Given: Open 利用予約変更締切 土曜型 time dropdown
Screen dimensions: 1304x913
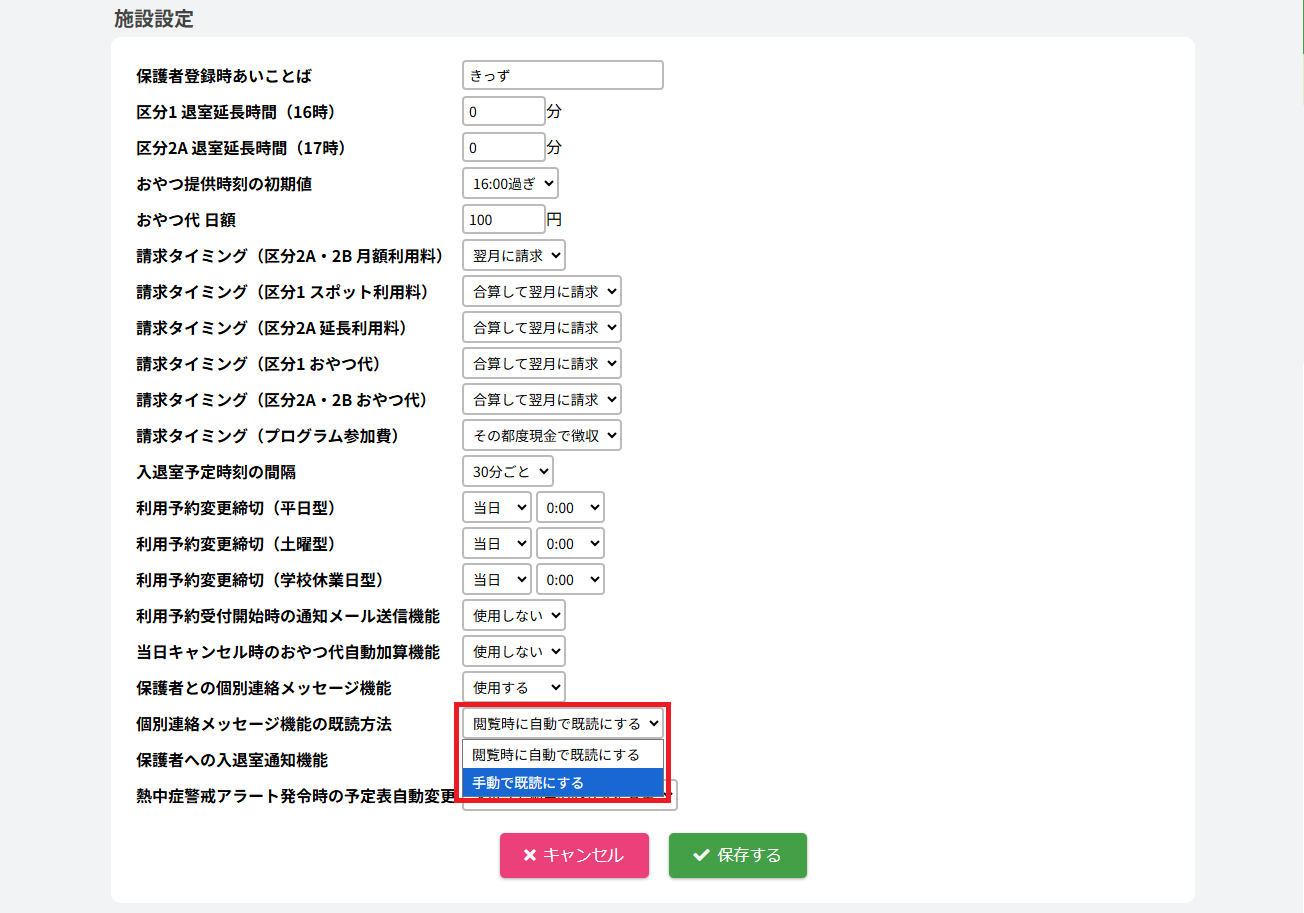Looking at the screenshot, I should click(x=570, y=543).
